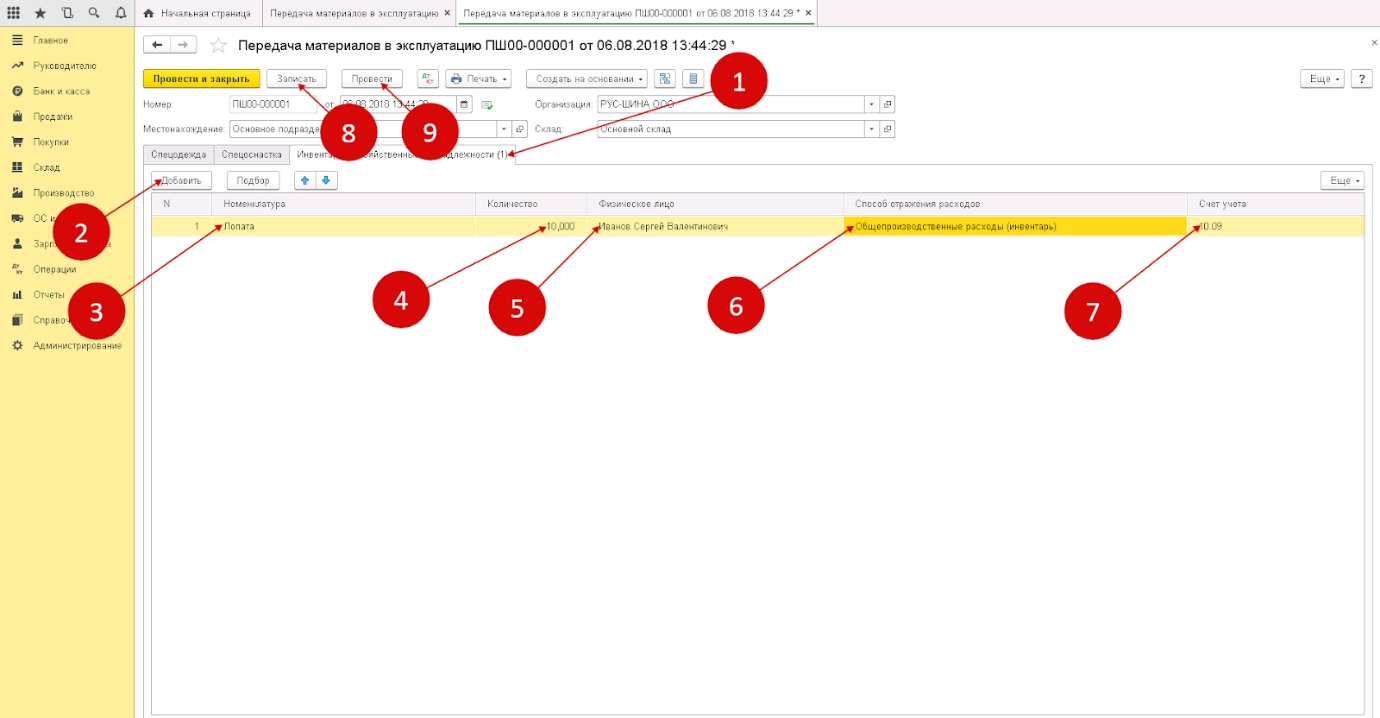The width and height of the screenshot is (1380, 718).
Task: Switch to Передача материалов в эксплуатацию list tab
Action: (x=354, y=13)
